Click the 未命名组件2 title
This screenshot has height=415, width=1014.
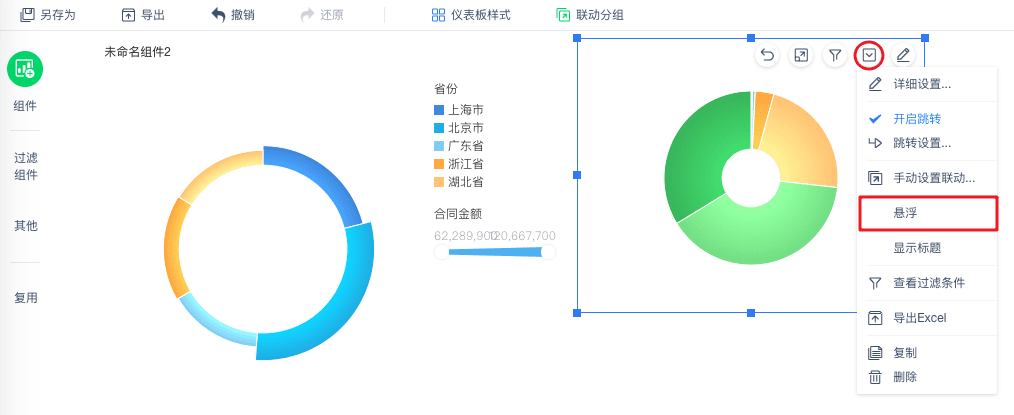[x=138, y=52]
